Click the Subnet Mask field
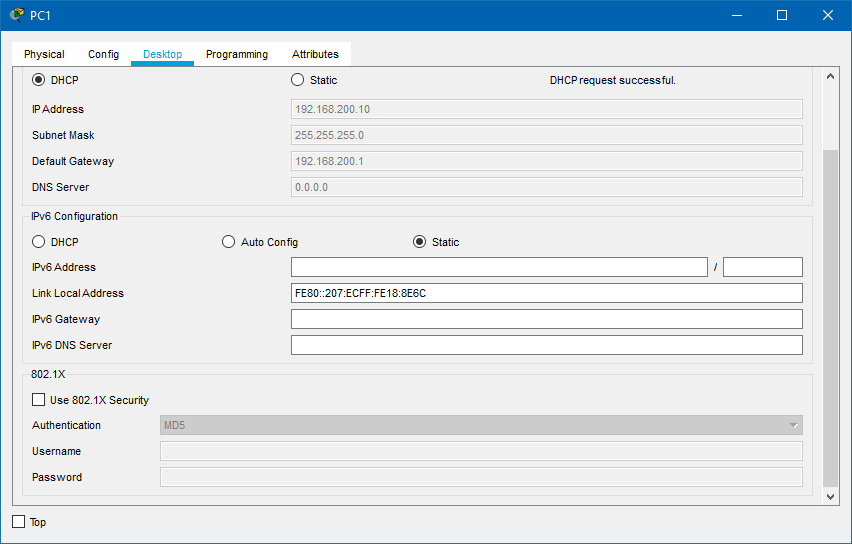Screen dimensions: 852x544 [547, 135]
